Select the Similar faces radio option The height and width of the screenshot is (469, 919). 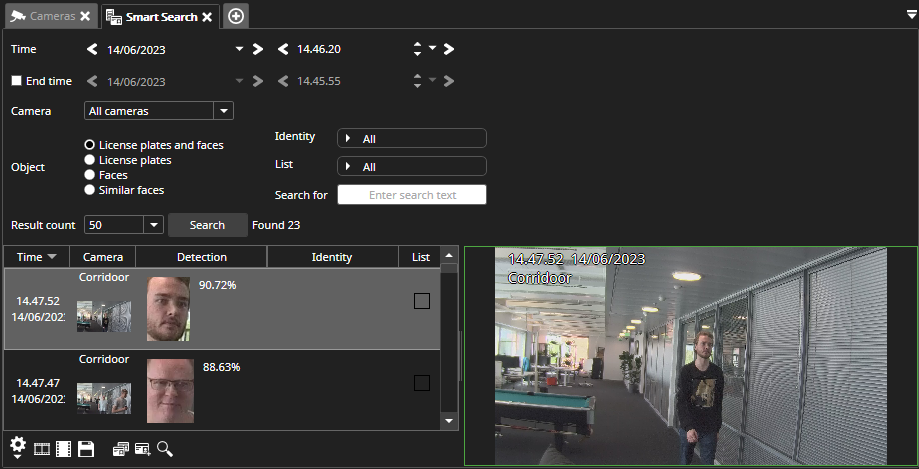tap(90, 190)
